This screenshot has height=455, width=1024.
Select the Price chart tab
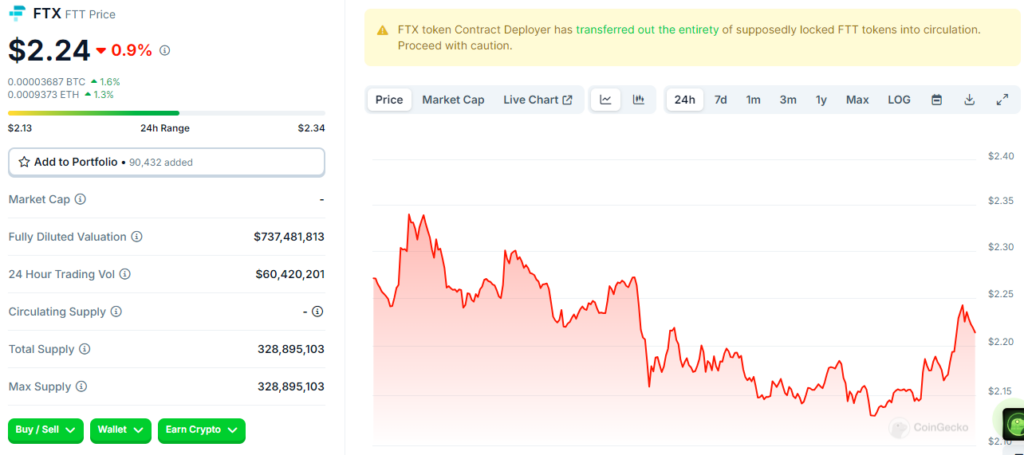point(389,100)
